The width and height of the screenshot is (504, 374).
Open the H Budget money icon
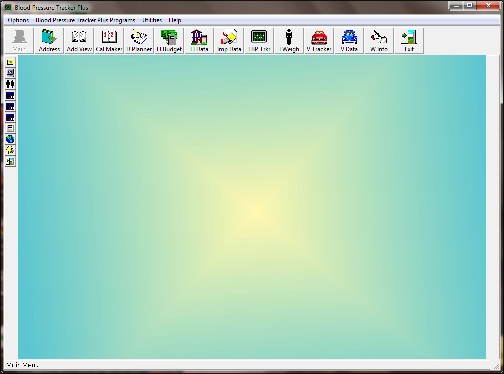coord(169,40)
